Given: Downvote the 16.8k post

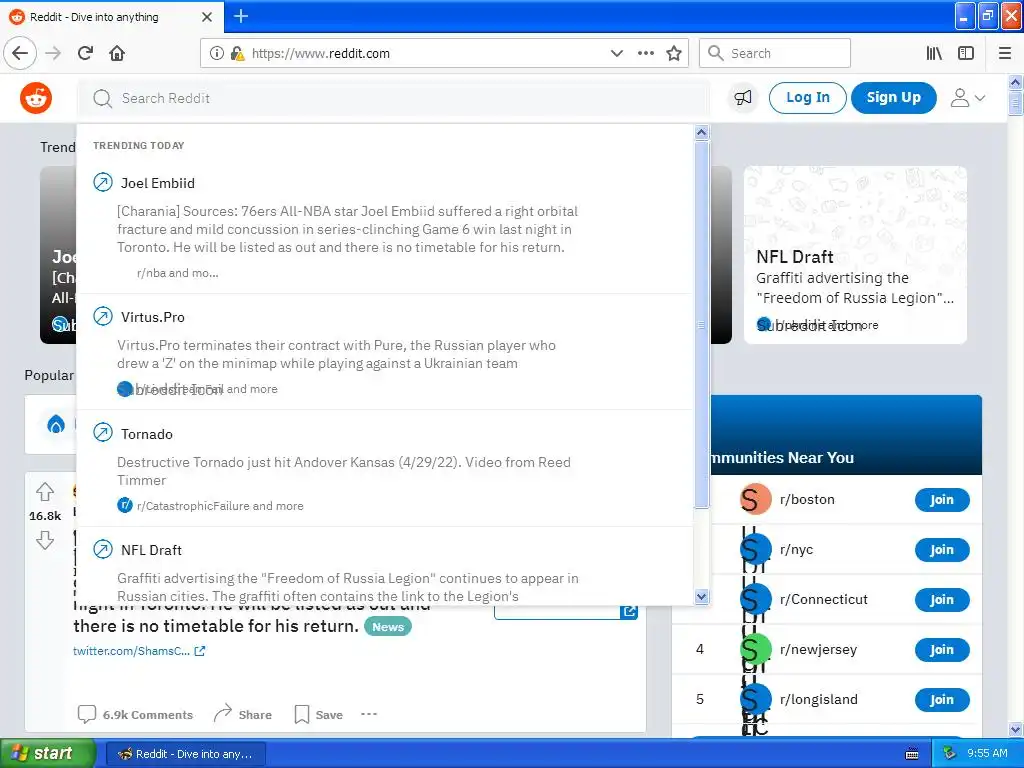Looking at the screenshot, I should click(x=45, y=540).
